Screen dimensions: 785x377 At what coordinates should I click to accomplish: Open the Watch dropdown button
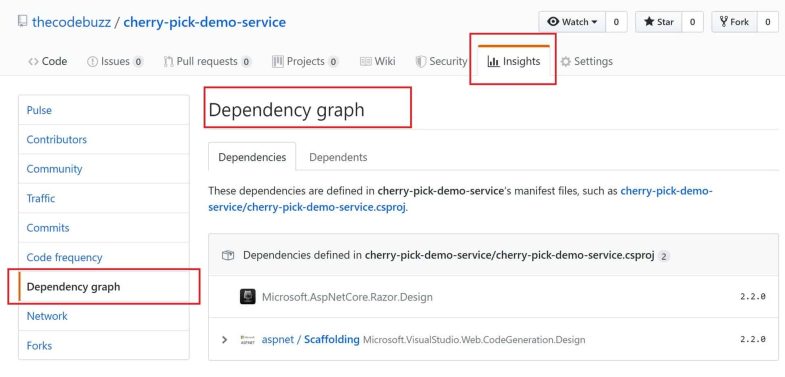click(572, 22)
